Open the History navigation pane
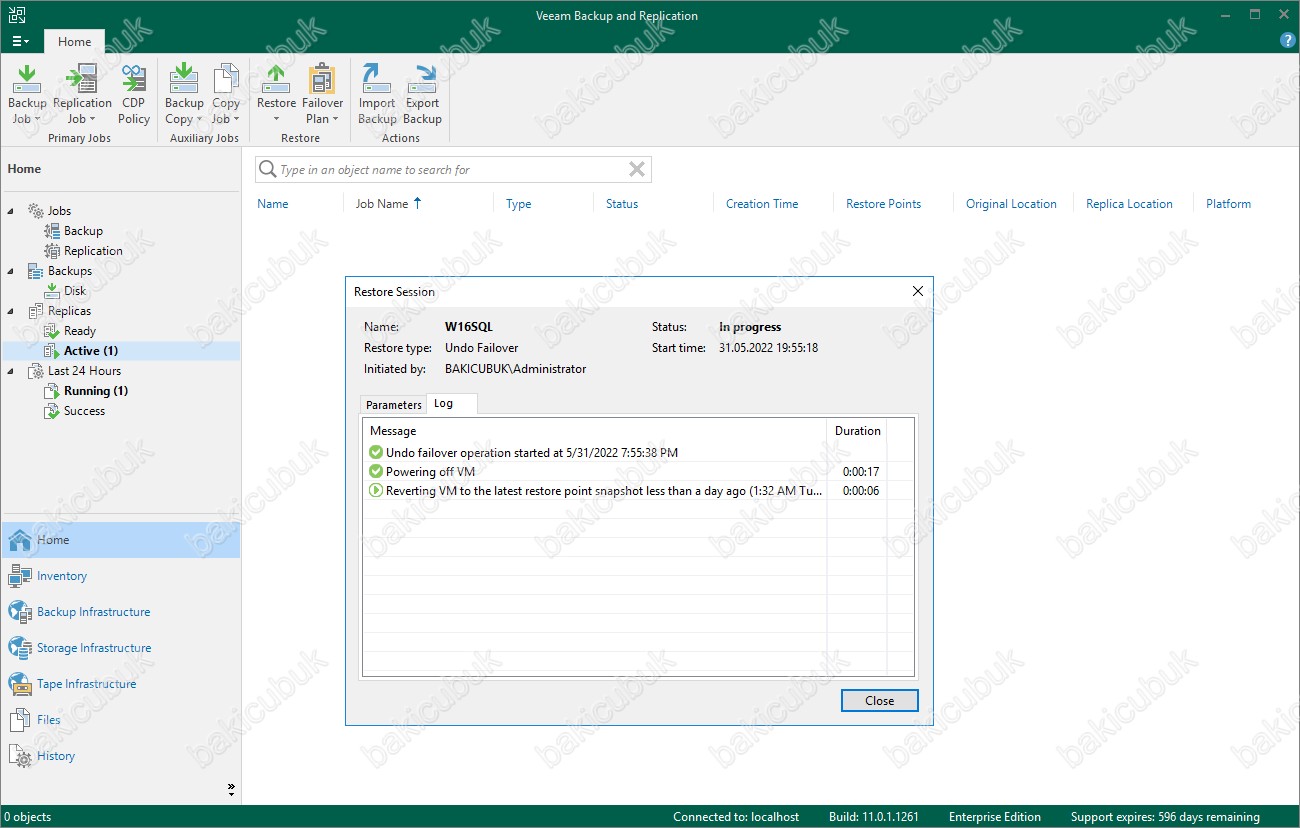 (x=120, y=756)
